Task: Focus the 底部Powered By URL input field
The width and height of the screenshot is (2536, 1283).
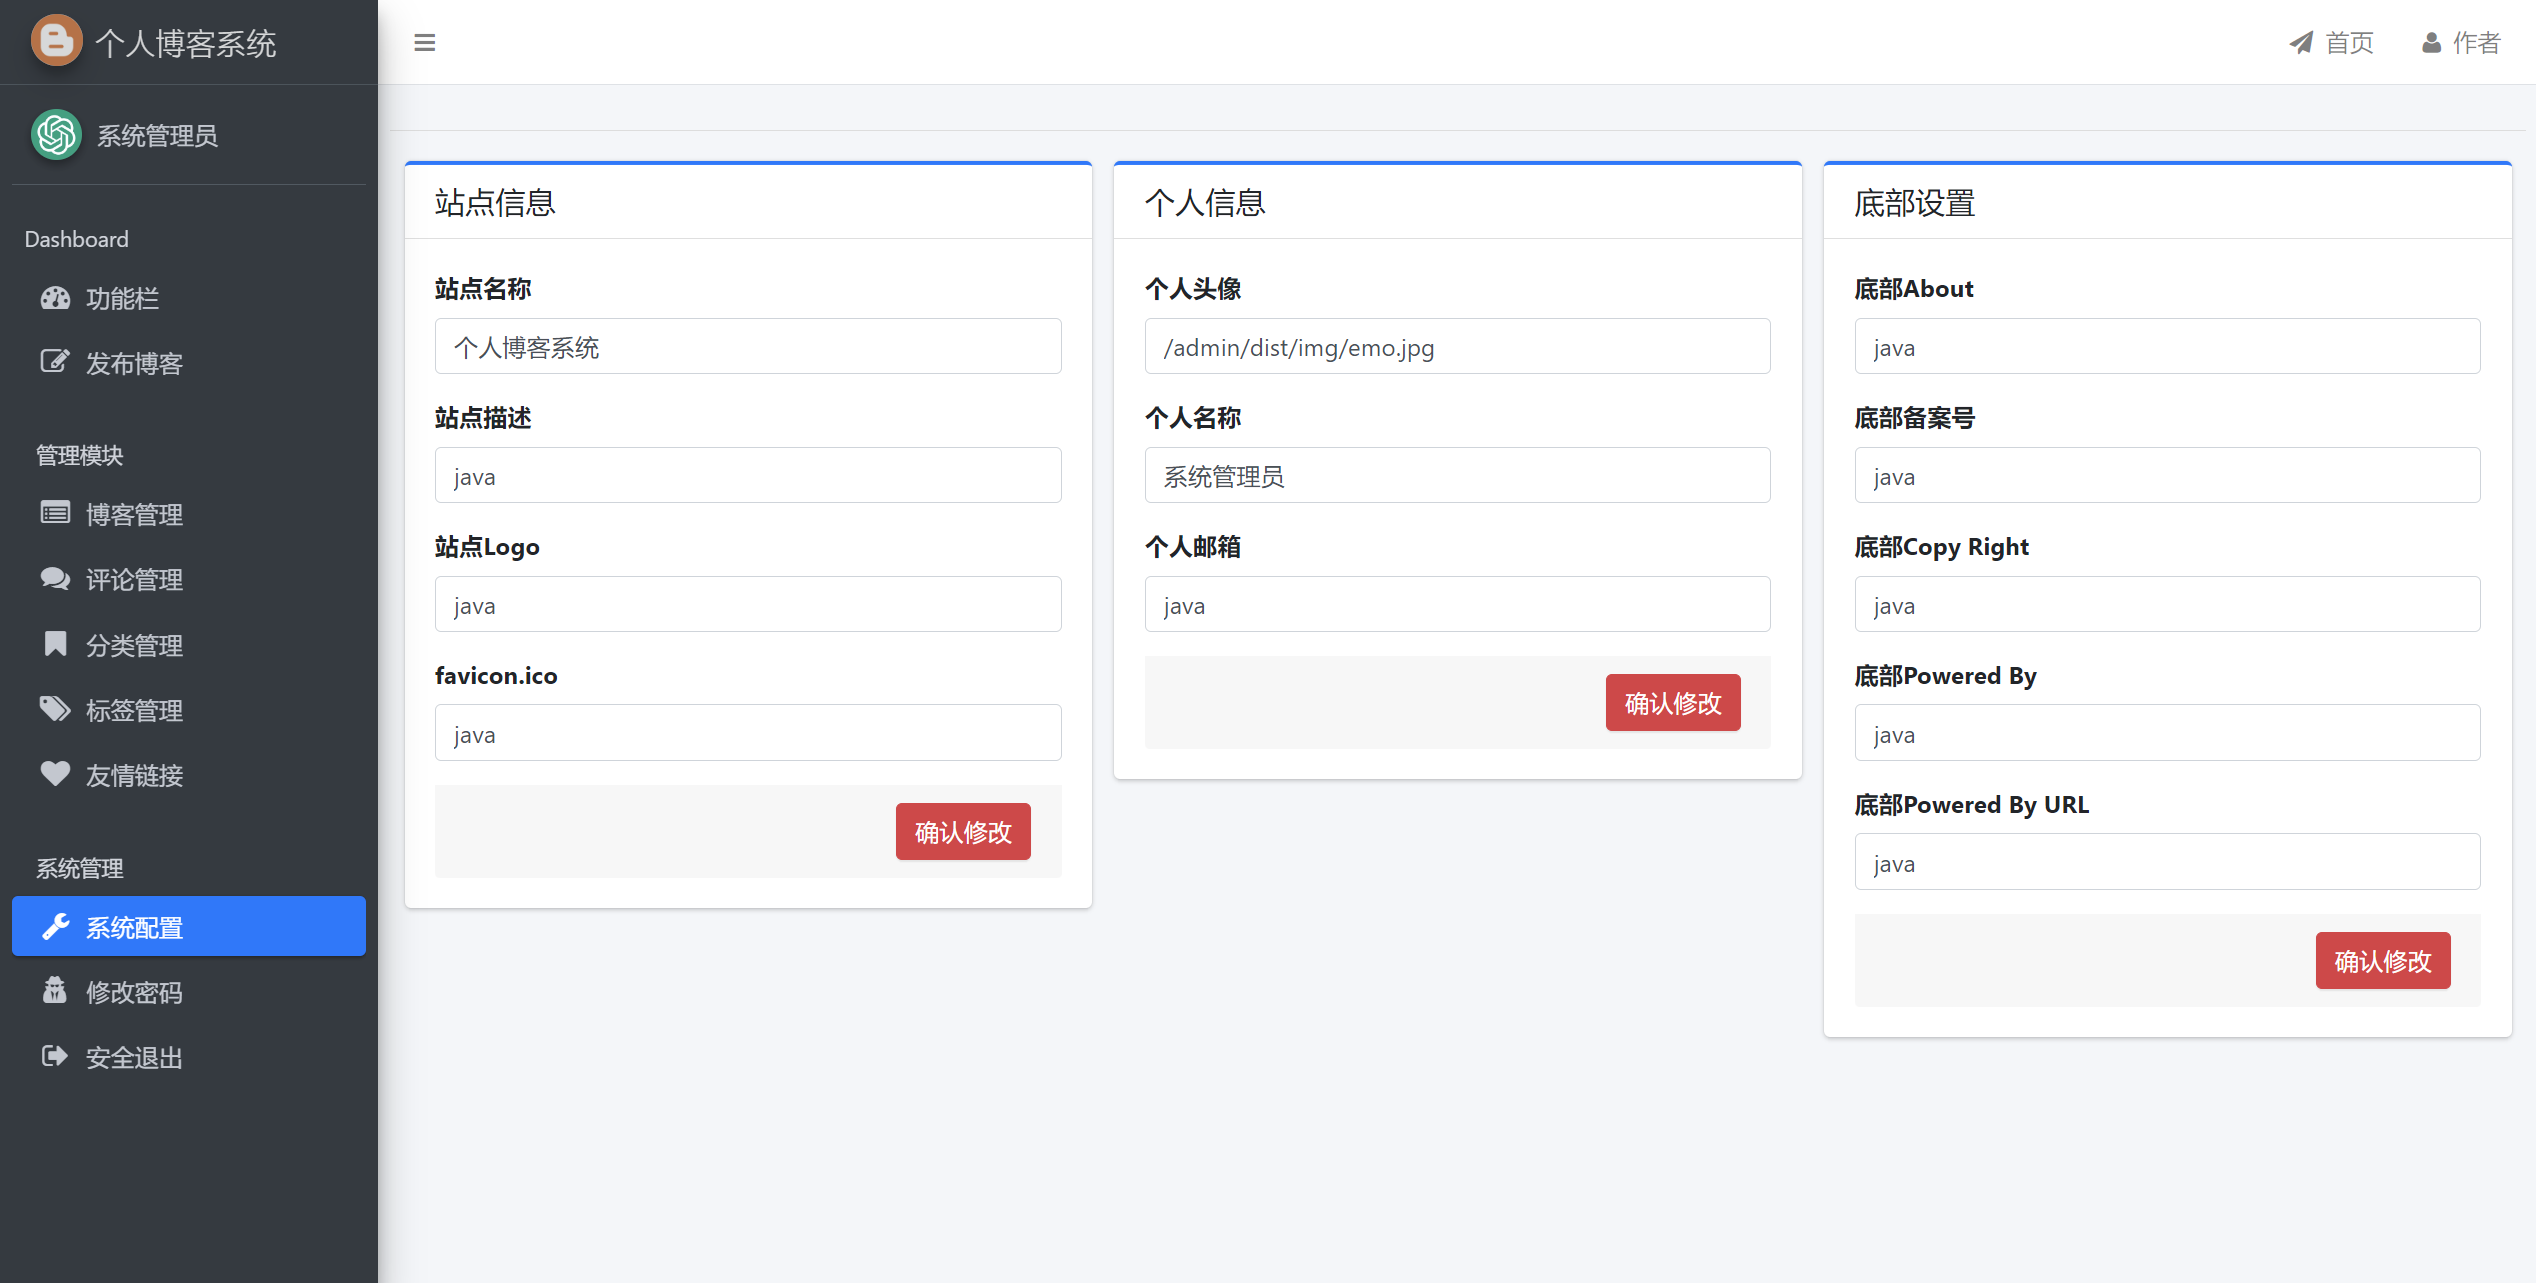Action: 2168,862
